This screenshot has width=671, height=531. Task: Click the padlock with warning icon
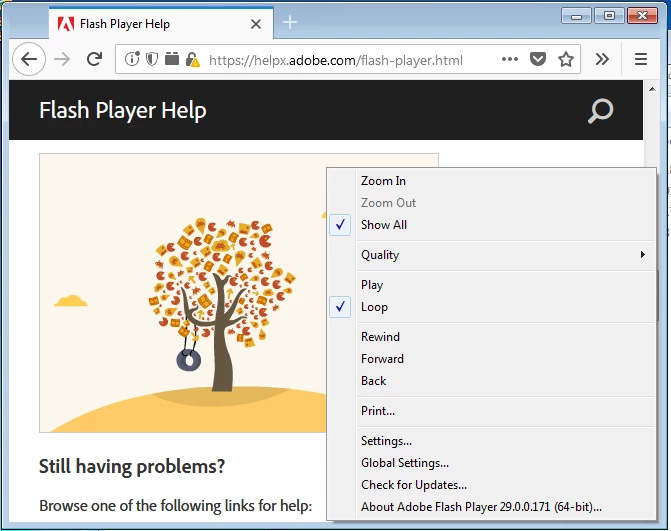pyautogui.click(x=192, y=59)
